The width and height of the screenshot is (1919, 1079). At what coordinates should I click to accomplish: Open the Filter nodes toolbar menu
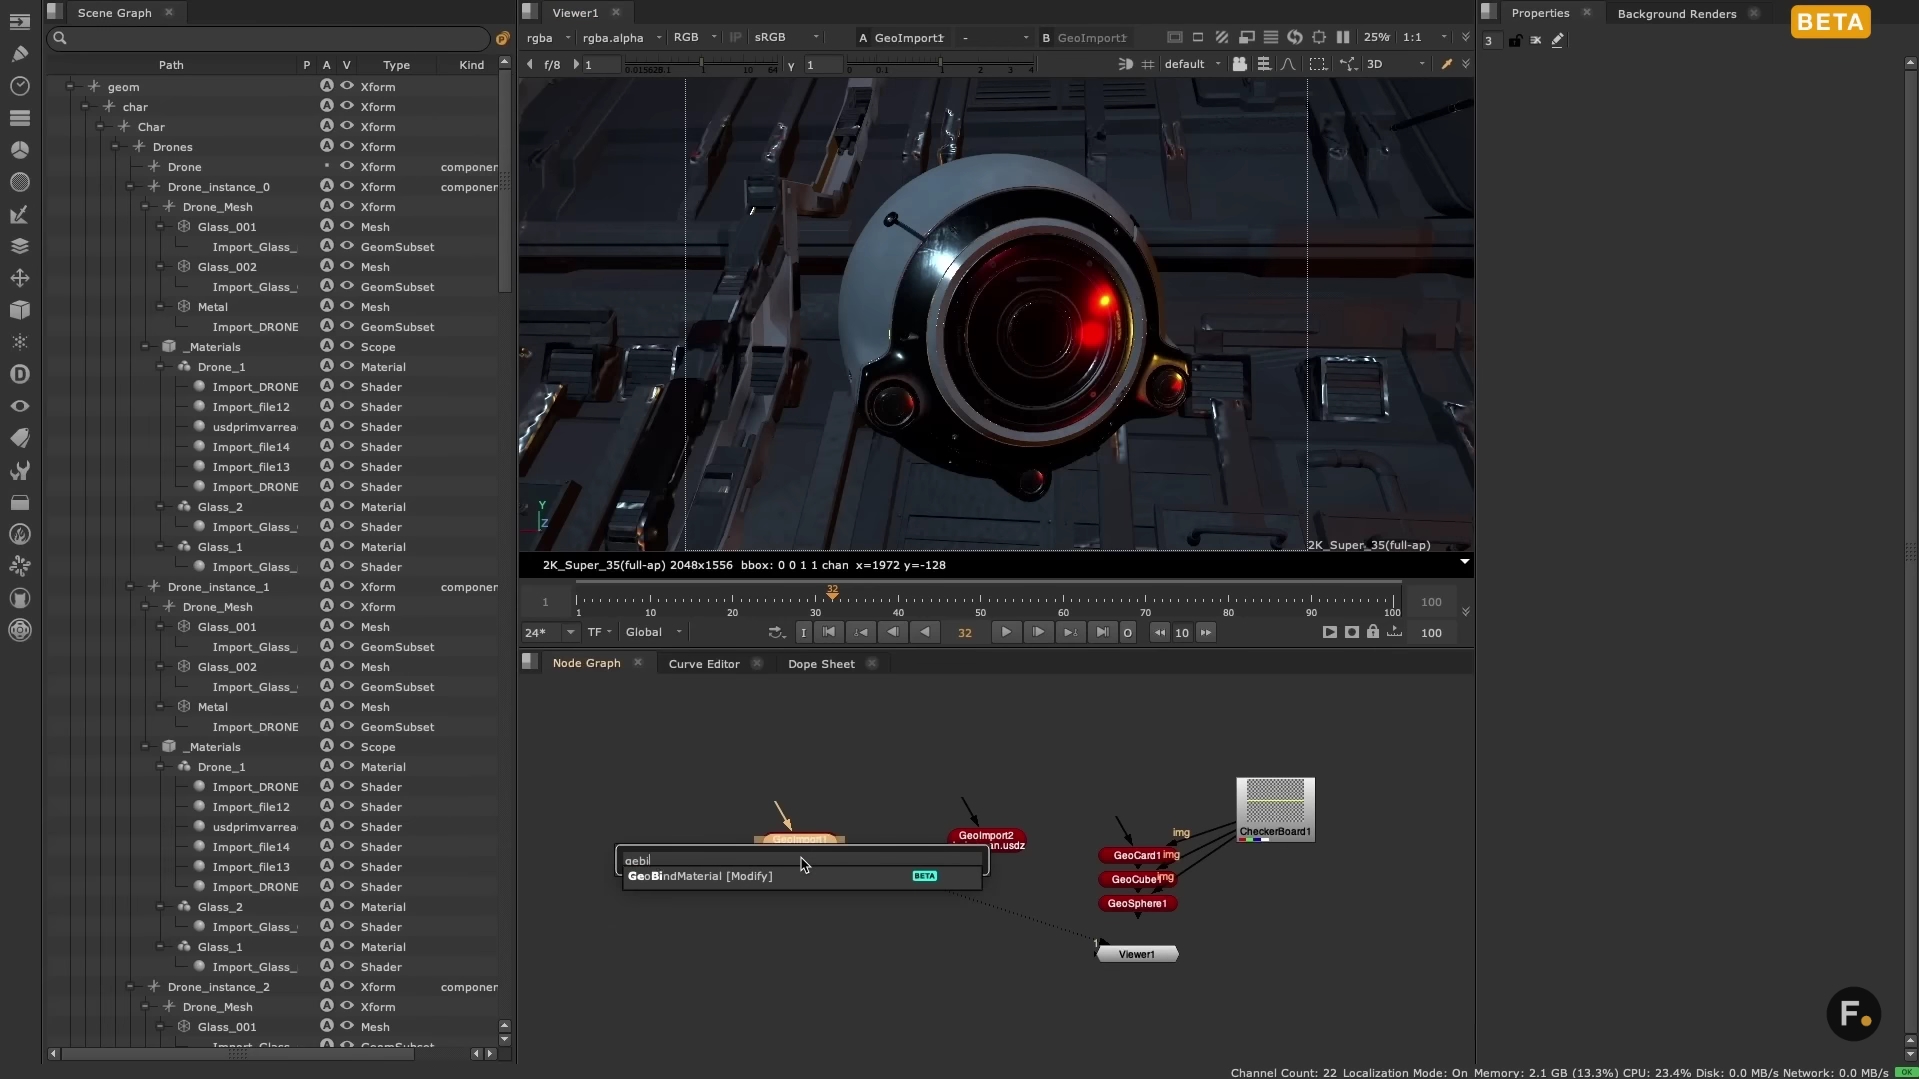coord(19,182)
